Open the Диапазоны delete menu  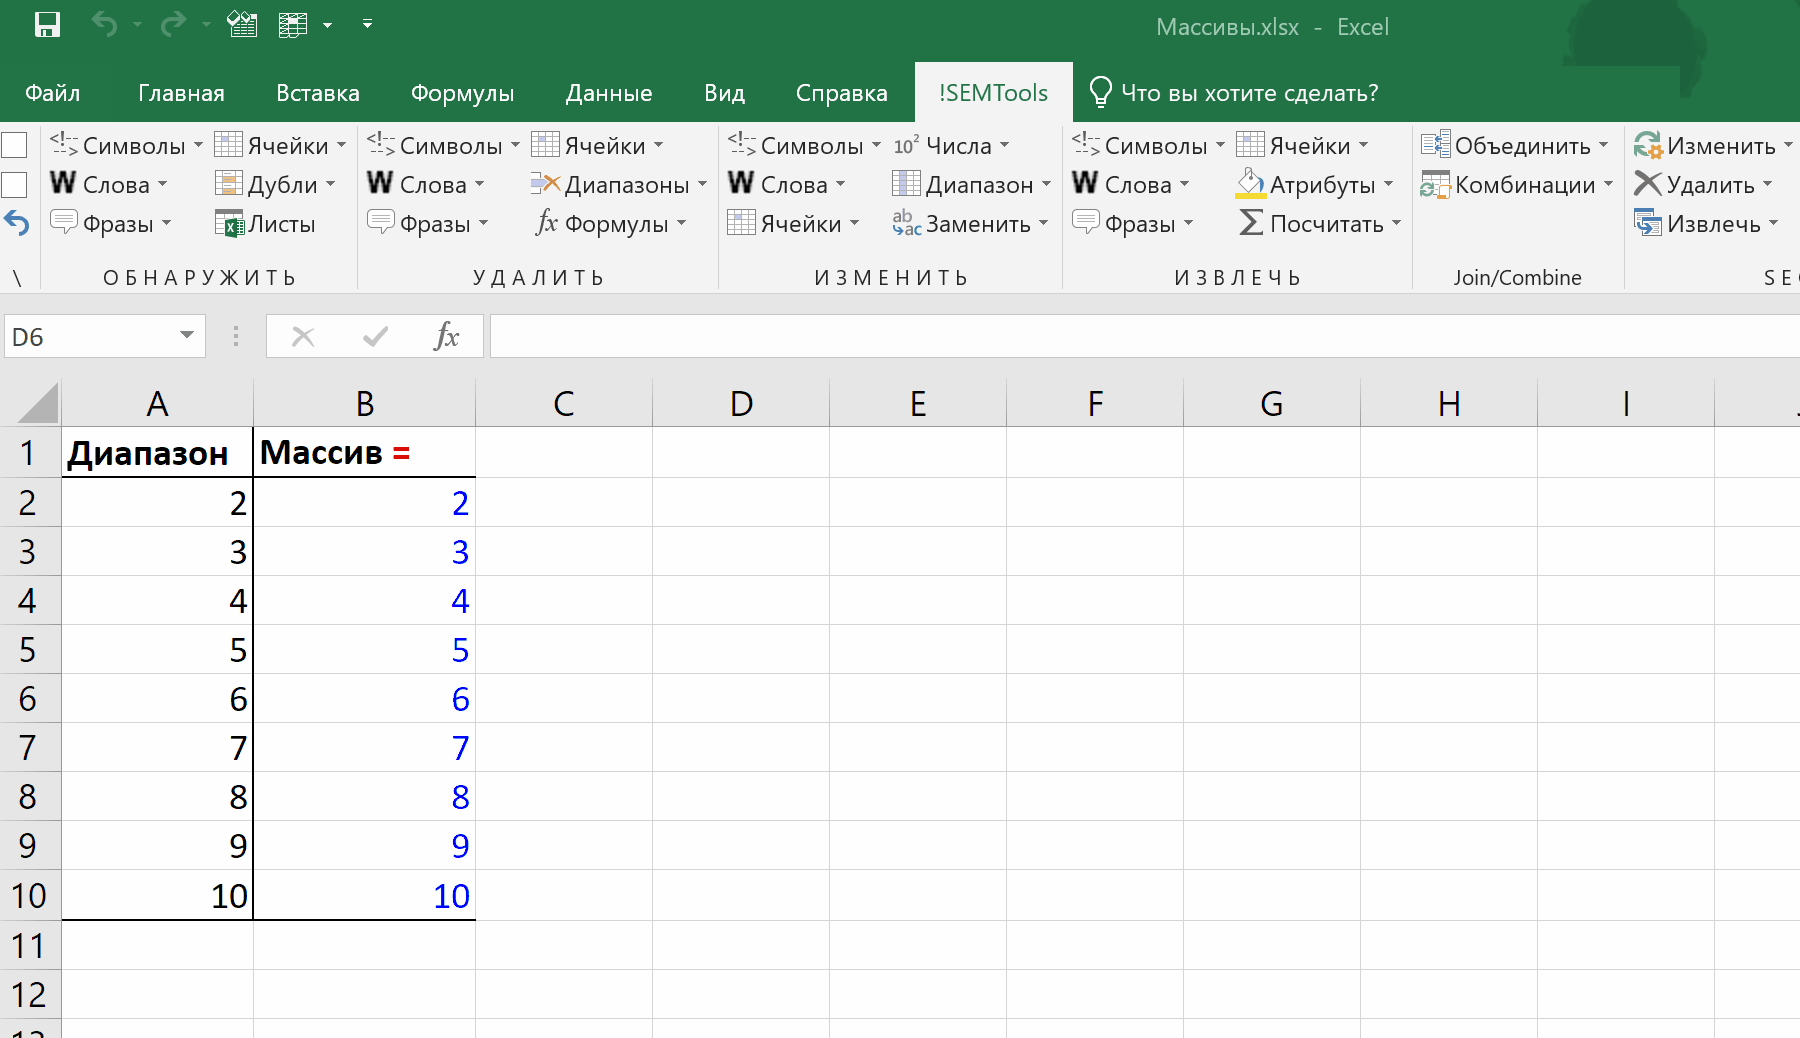point(619,185)
